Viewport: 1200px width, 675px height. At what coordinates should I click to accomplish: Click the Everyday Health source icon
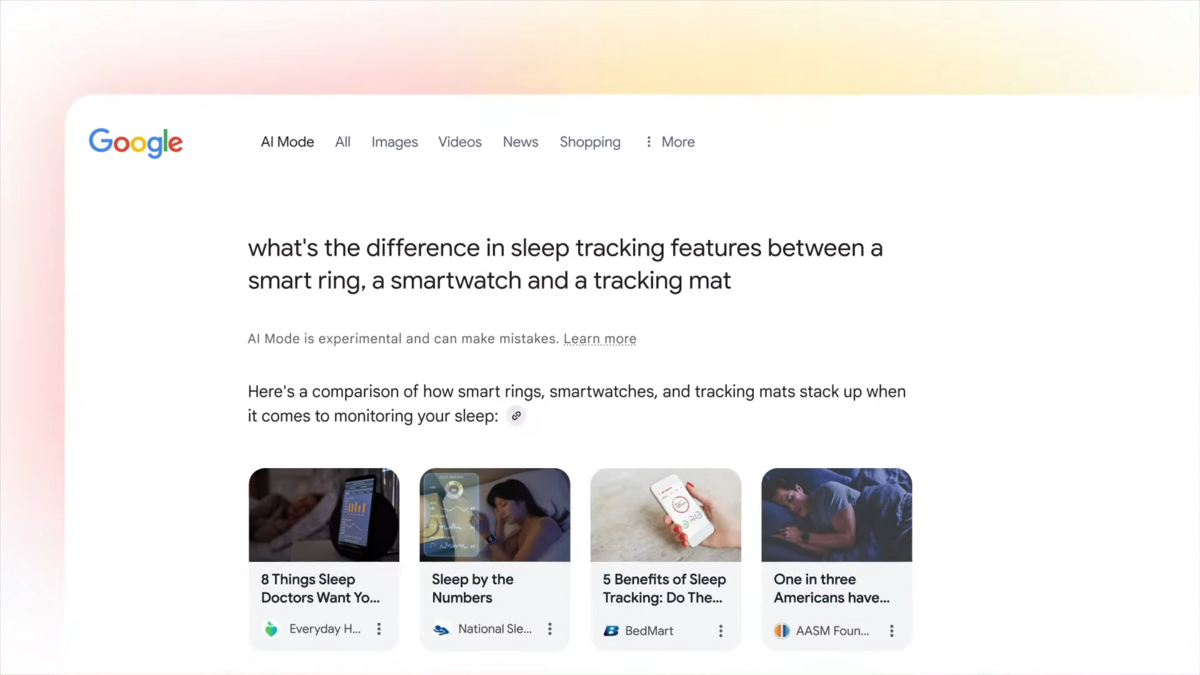(x=270, y=630)
